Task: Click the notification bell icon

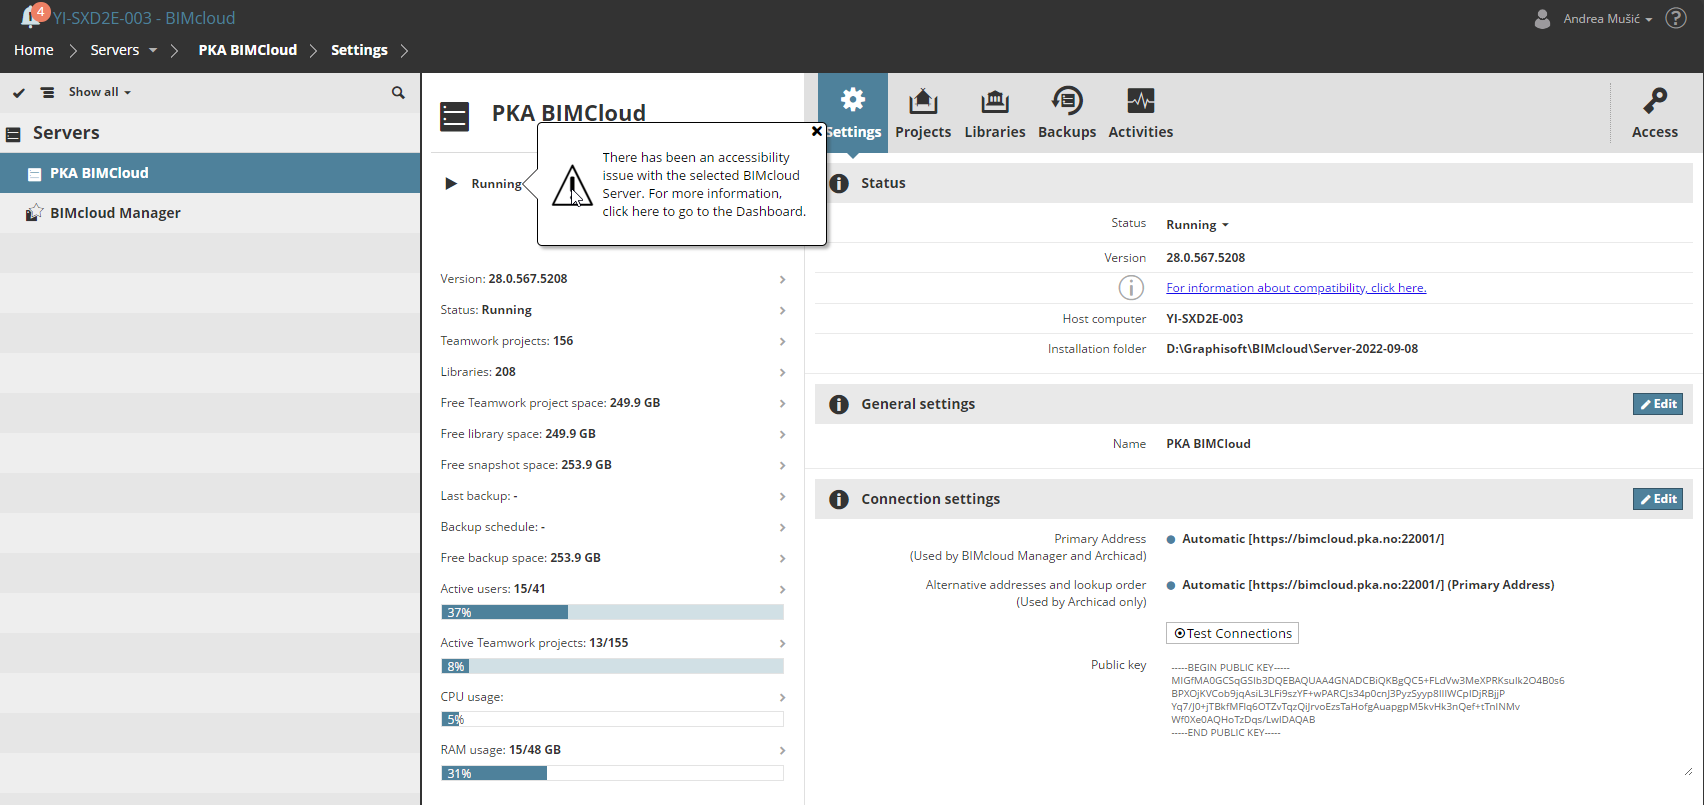Action: coord(31,17)
